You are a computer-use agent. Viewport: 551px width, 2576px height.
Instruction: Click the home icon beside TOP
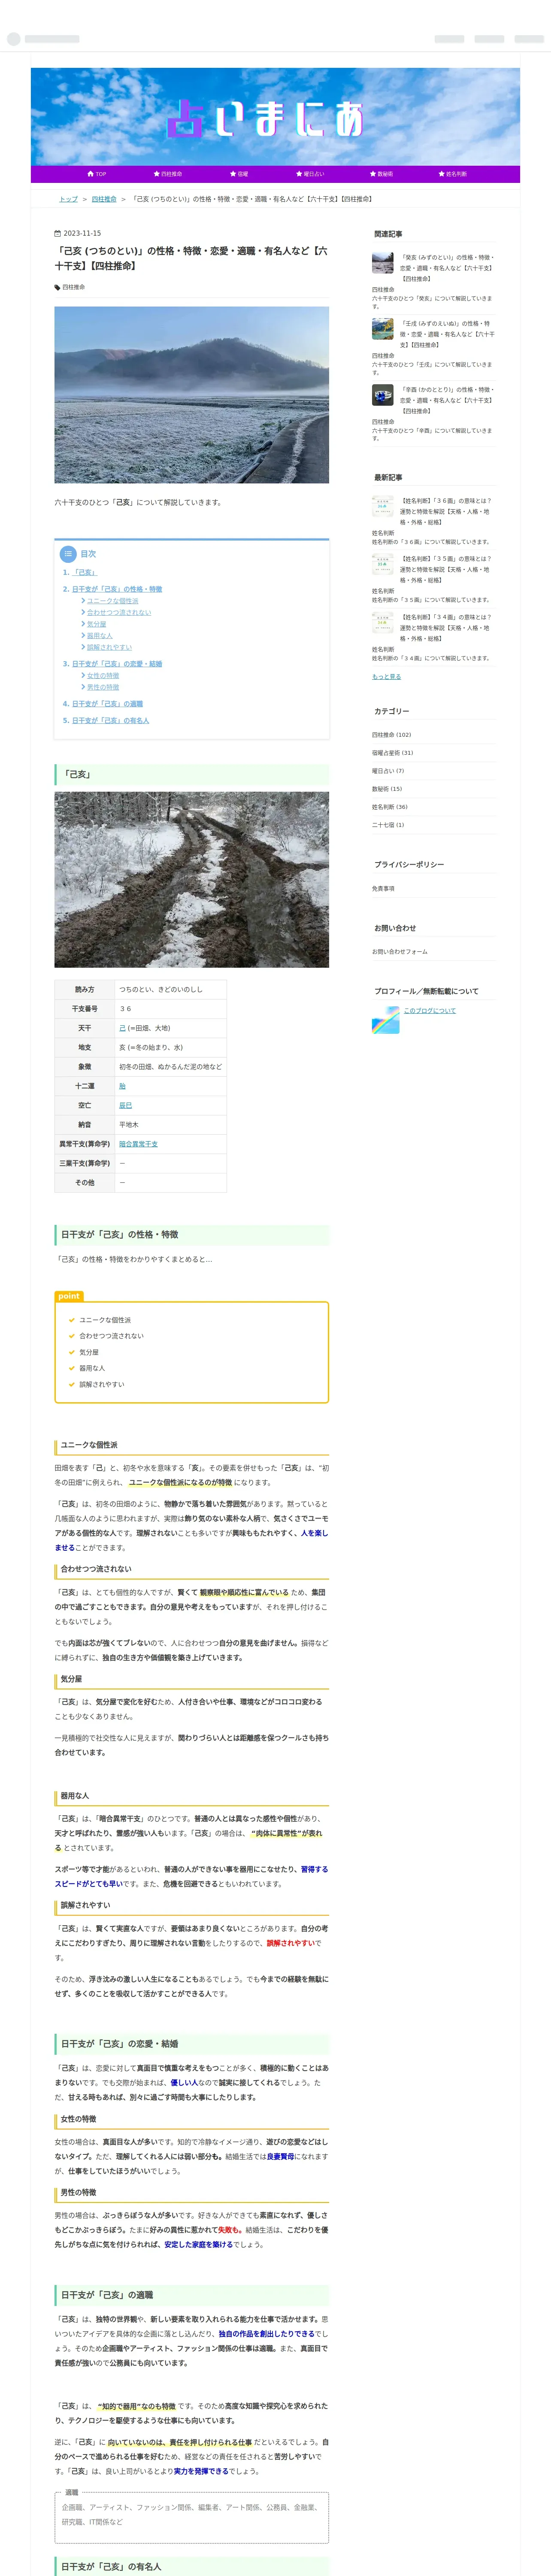(x=90, y=174)
